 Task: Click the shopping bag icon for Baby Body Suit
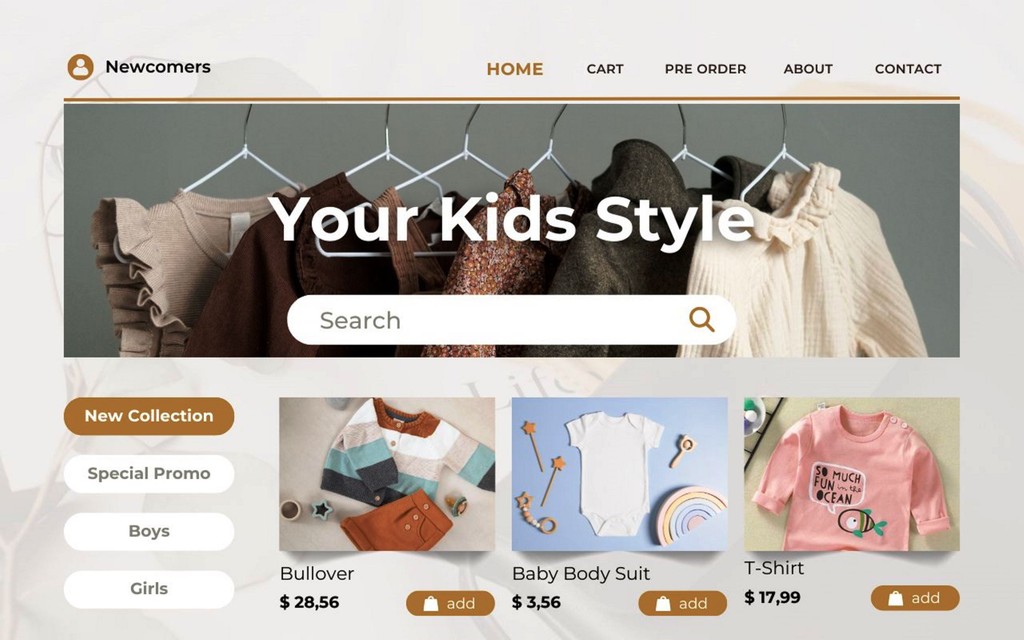pyautogui.click(x=663, y=603)
